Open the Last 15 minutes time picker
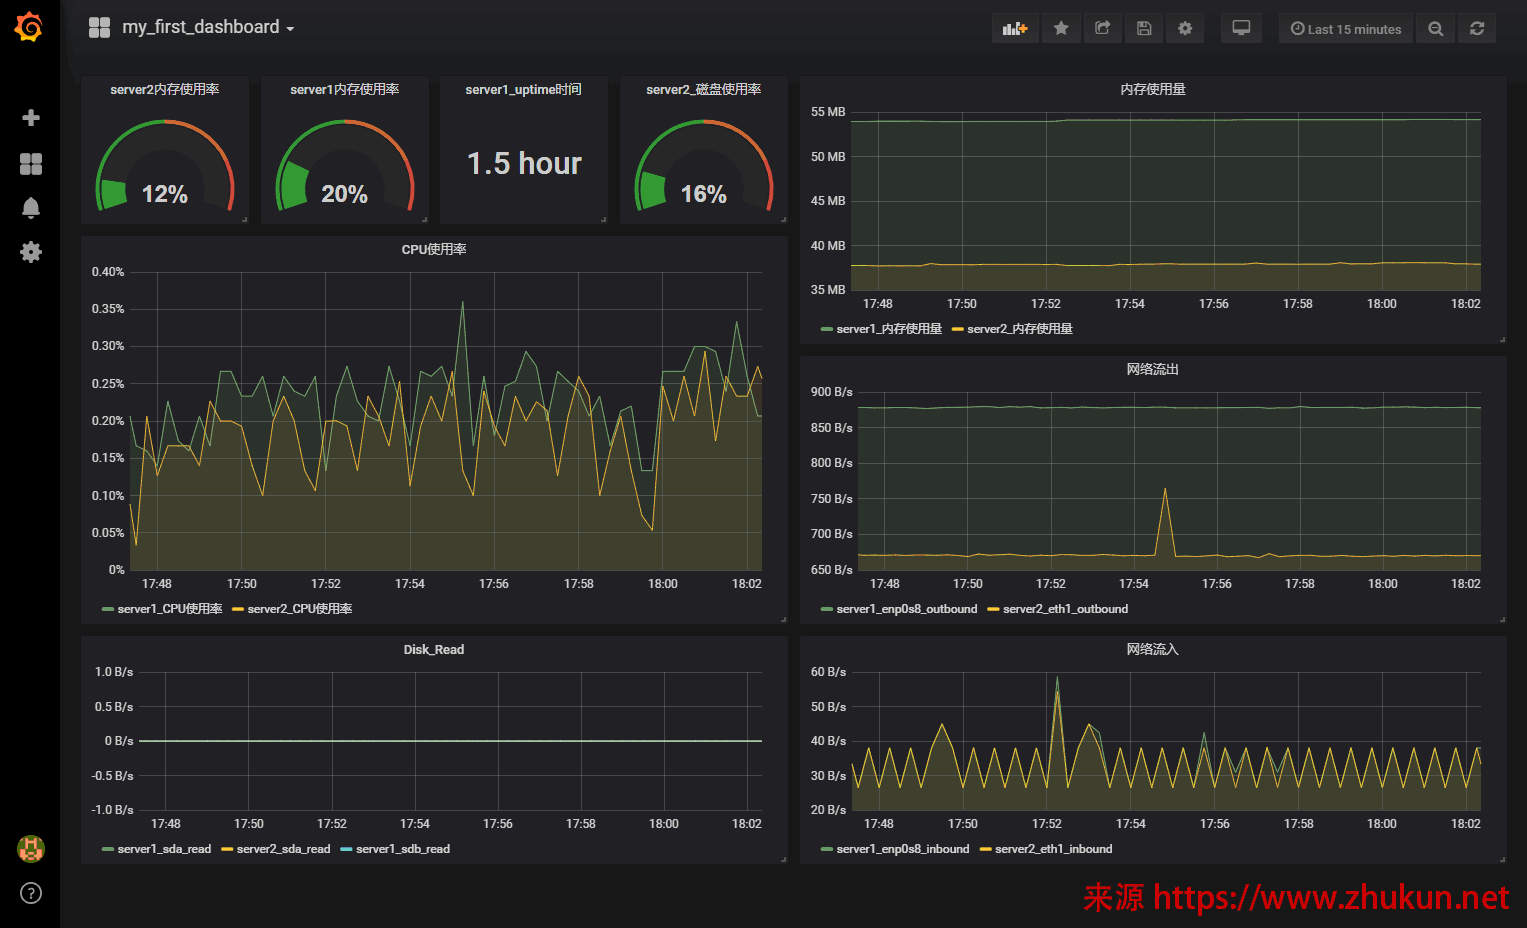 1346,29
